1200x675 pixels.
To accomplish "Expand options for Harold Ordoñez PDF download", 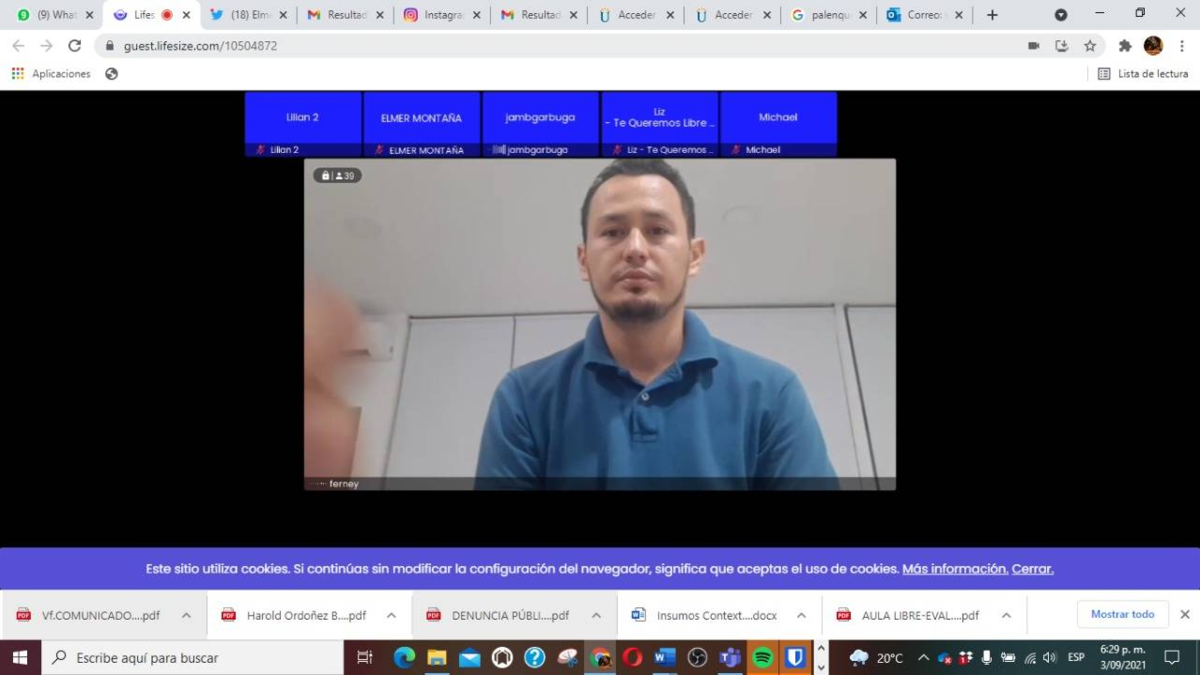I will 391,615.
